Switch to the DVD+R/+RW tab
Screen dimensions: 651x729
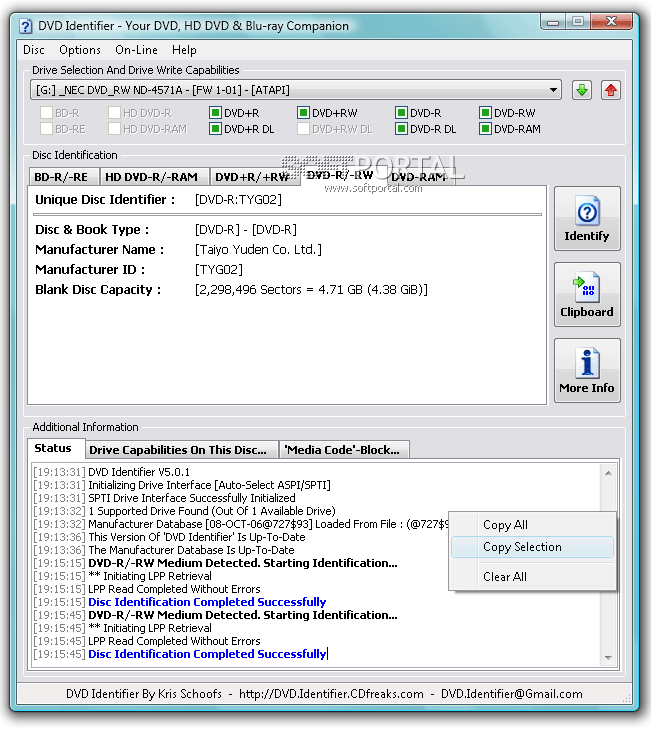255,177
